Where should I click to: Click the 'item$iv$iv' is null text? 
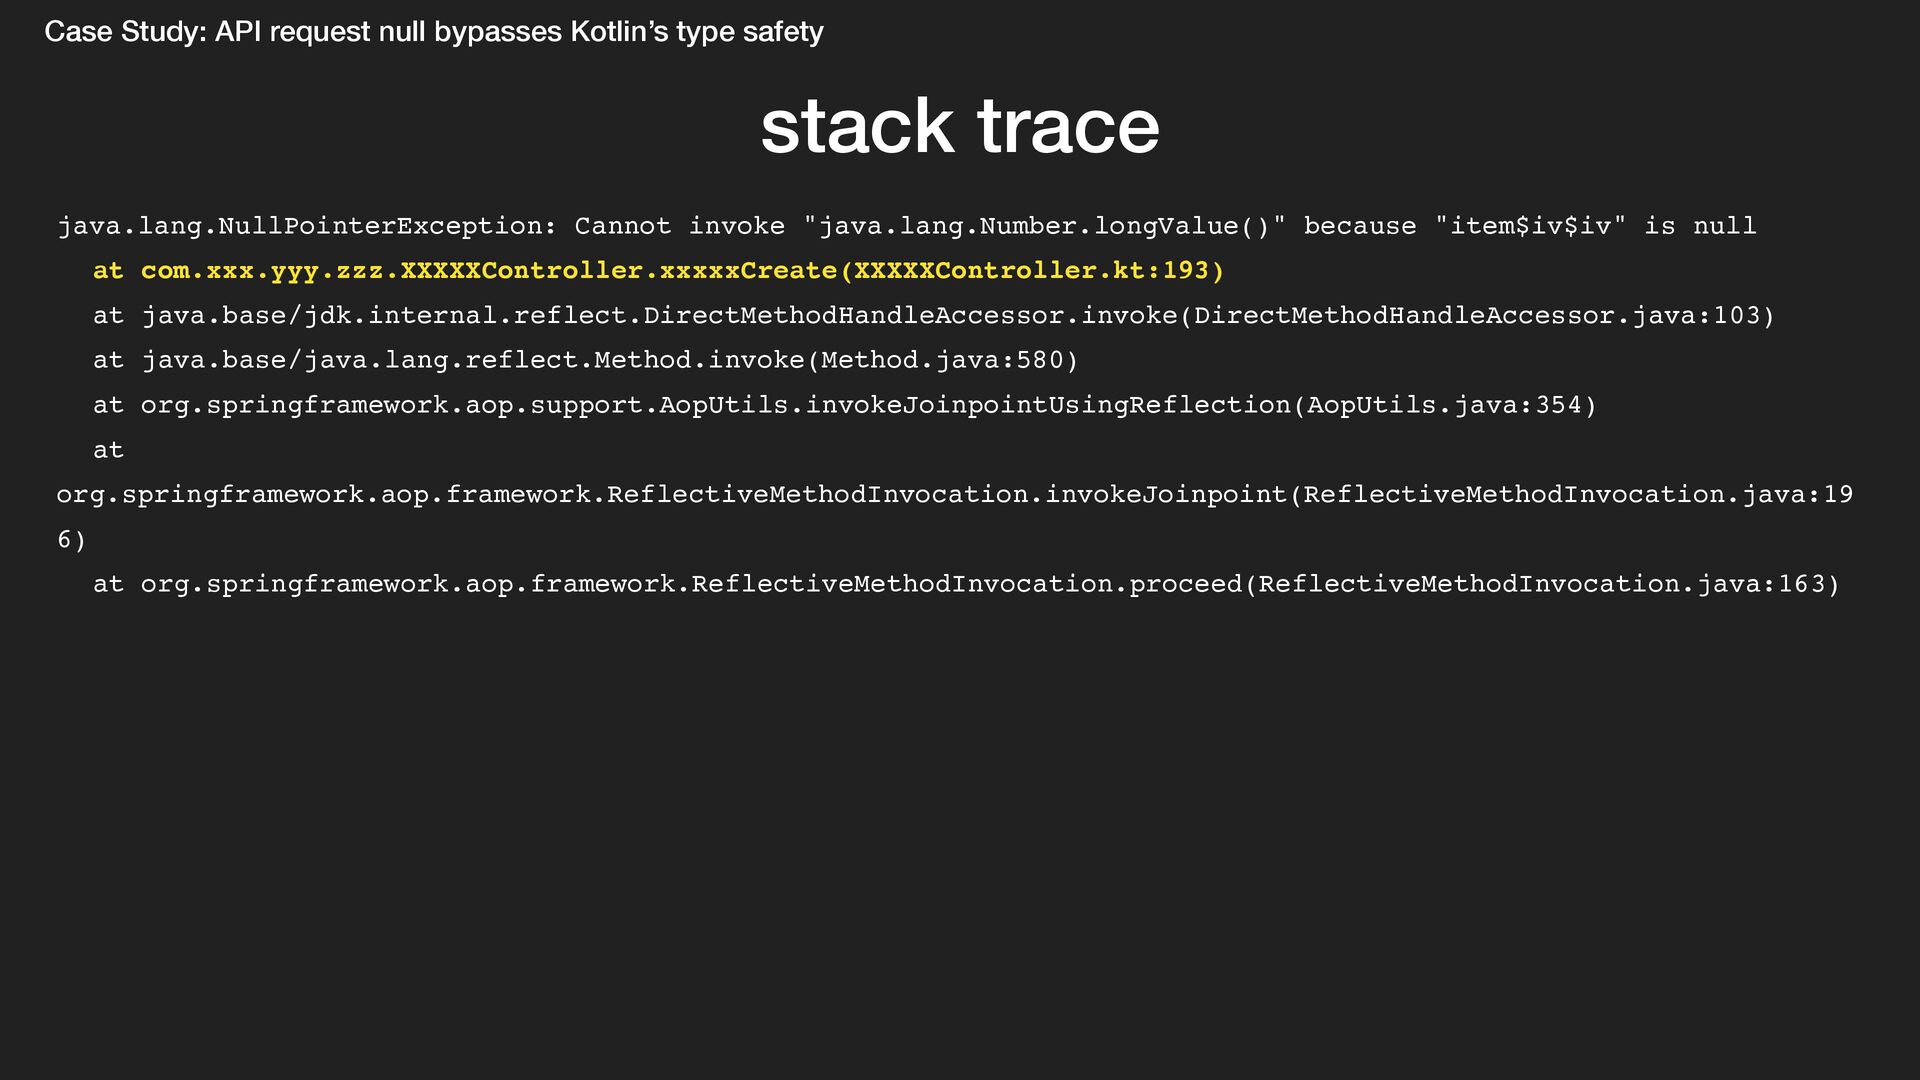(x=1595, y=226)
